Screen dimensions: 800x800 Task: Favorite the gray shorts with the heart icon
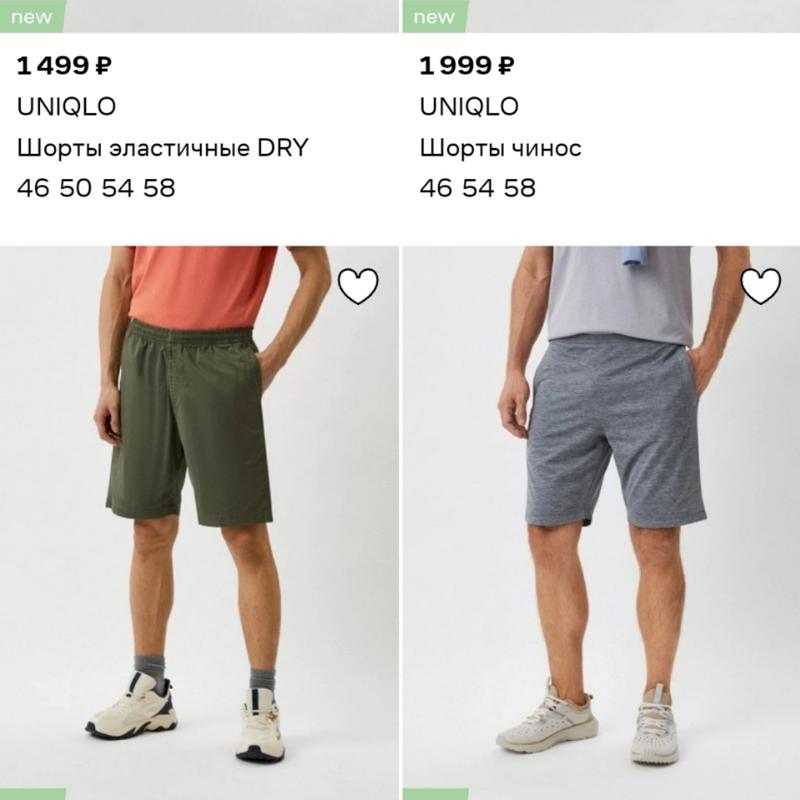(x=760, y=286)
